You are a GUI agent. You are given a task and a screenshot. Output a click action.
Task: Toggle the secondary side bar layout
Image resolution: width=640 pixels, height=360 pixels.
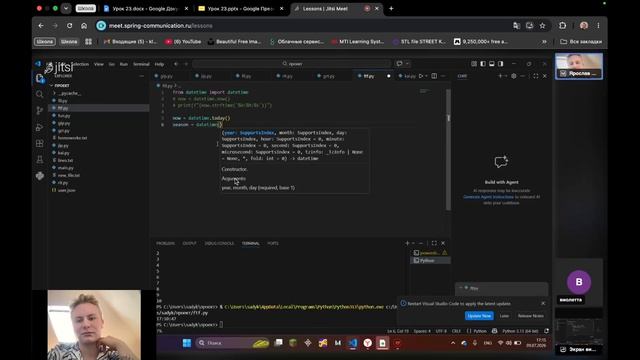(501, 64)
